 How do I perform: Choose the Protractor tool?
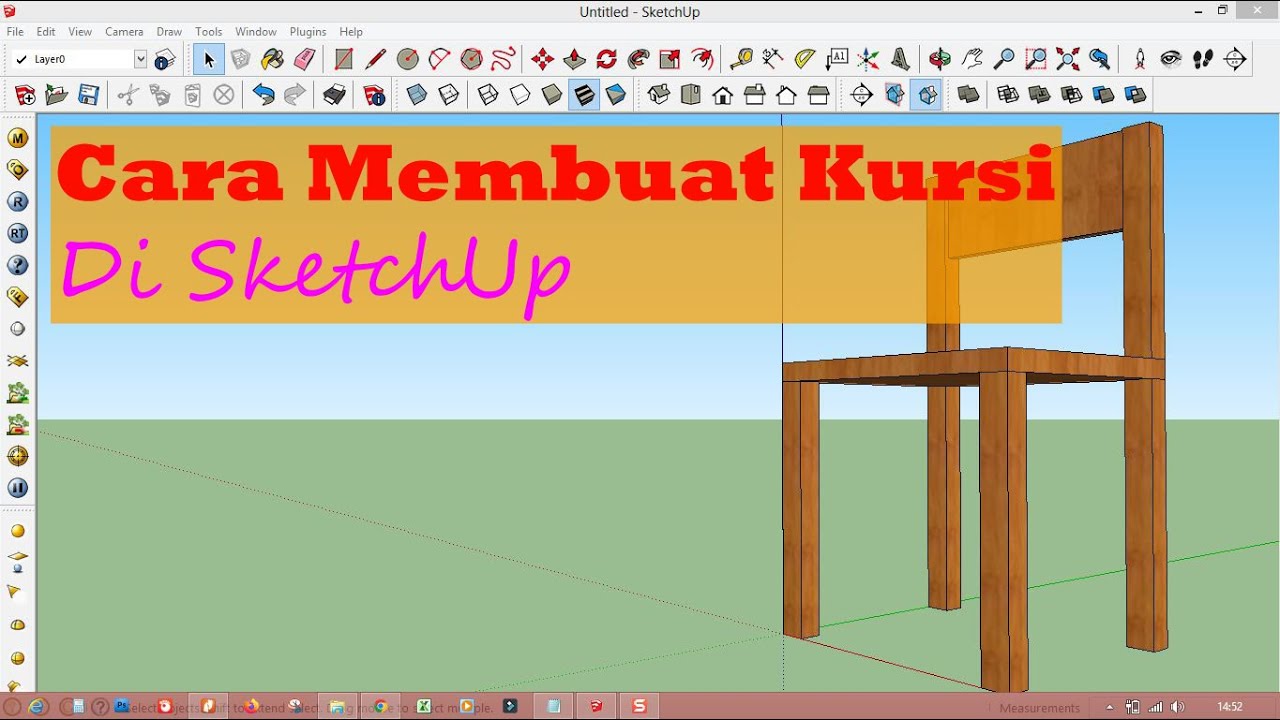coord(805,59)
